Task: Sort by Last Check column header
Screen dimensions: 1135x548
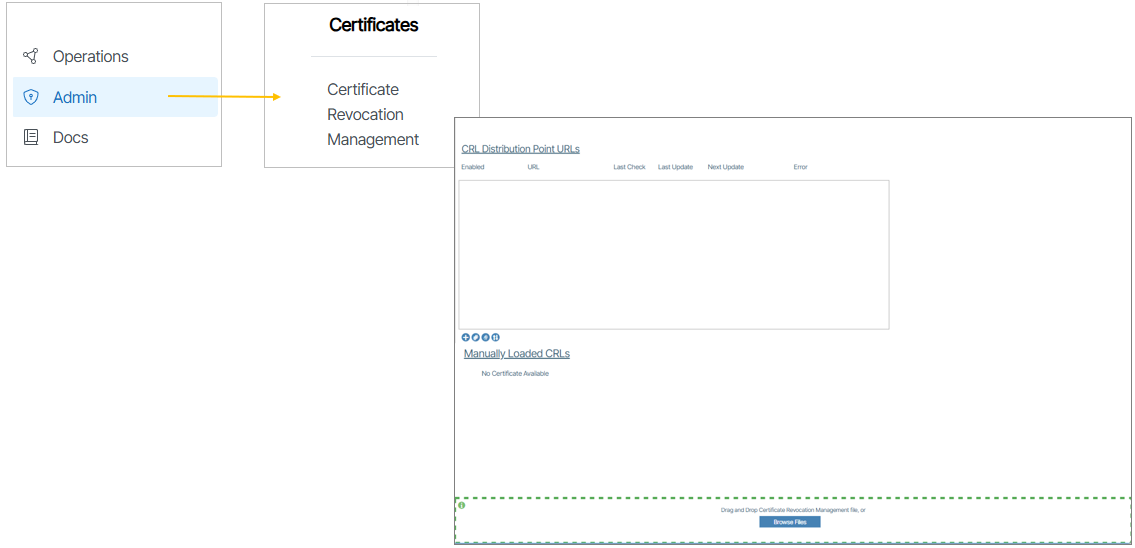Action: tap(629, 167)
